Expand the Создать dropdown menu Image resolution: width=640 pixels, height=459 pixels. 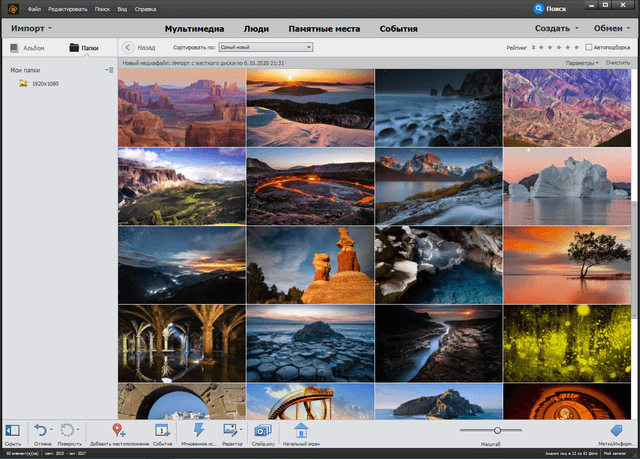tap(557, 28)
